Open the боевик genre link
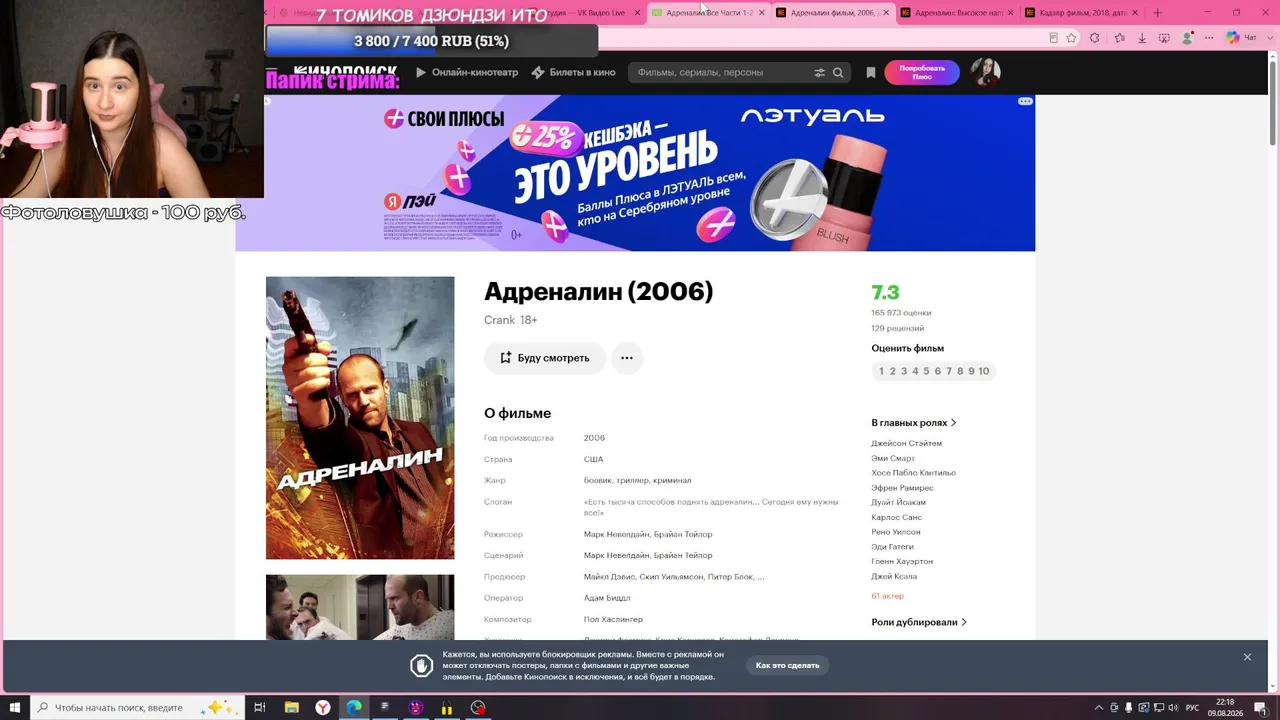1280x720 pixels. [x=597, y=480]
